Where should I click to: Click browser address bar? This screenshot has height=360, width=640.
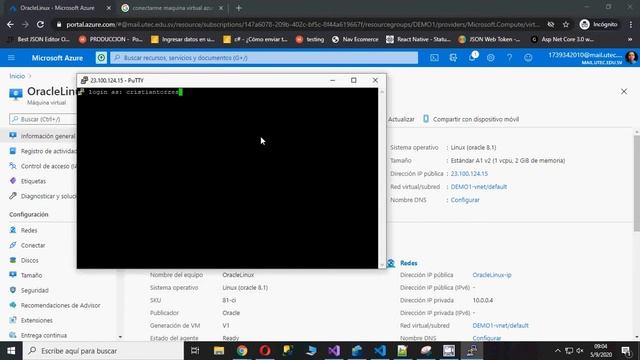click(x=303, y=24)
